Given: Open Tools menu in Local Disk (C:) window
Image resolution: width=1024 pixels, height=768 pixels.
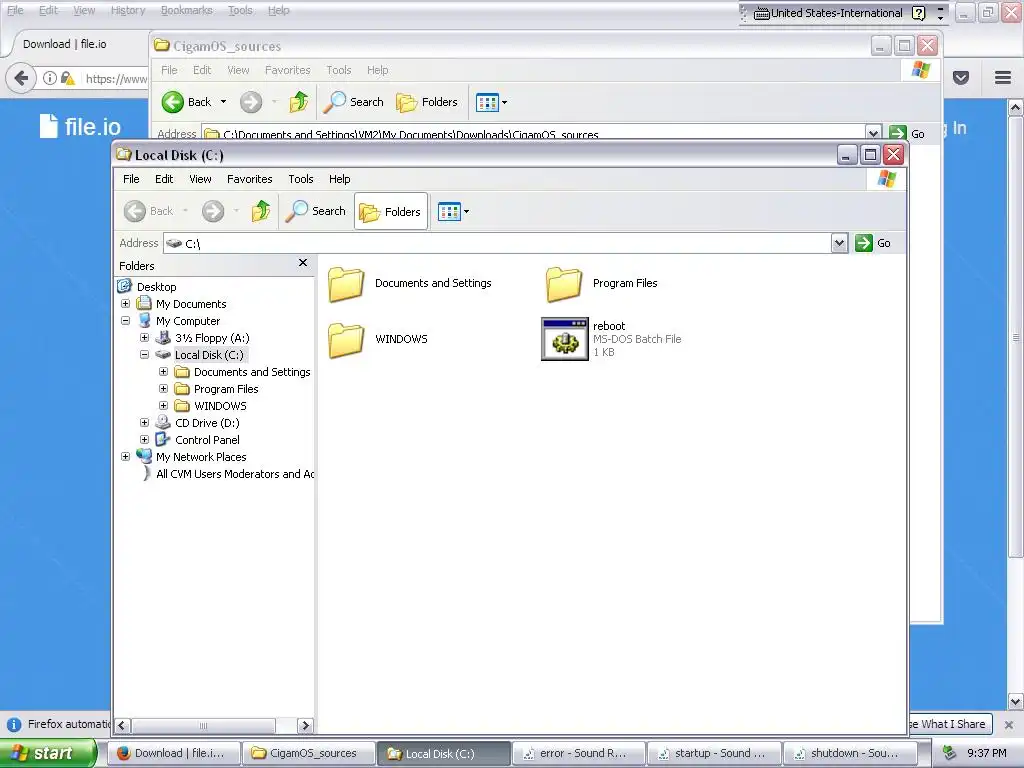Looking at the screenshot, I should (x=301, y=179).
